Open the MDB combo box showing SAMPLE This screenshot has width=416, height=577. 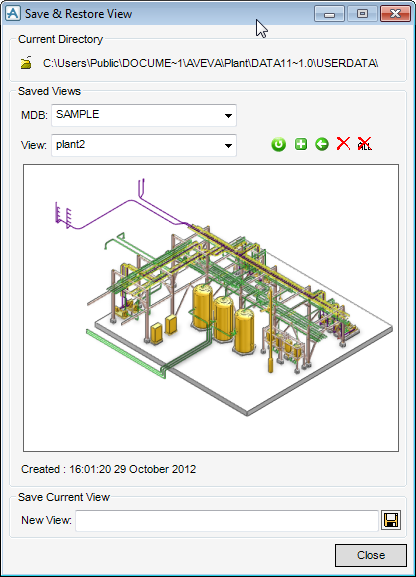click(144, 115)
